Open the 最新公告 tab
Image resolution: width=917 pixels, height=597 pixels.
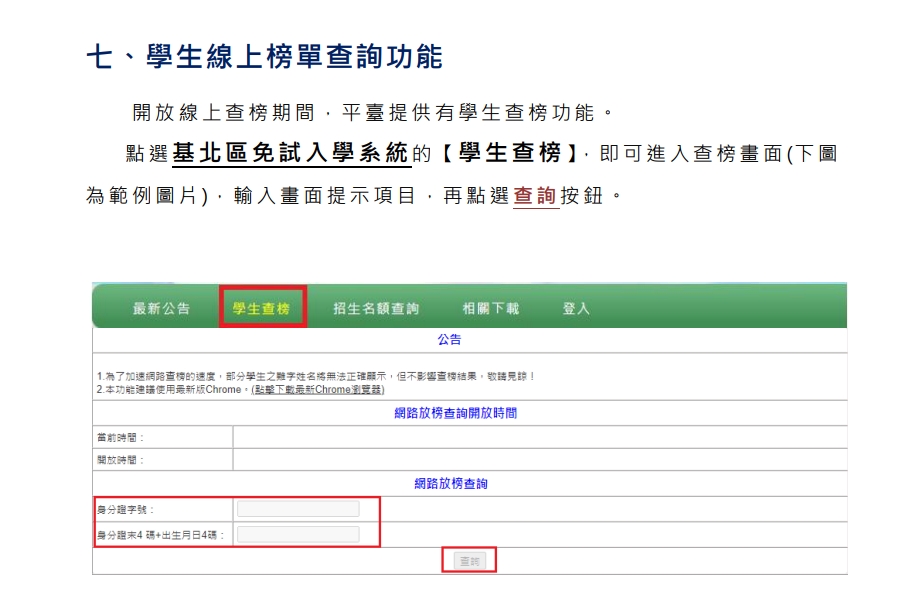(161, 308)
